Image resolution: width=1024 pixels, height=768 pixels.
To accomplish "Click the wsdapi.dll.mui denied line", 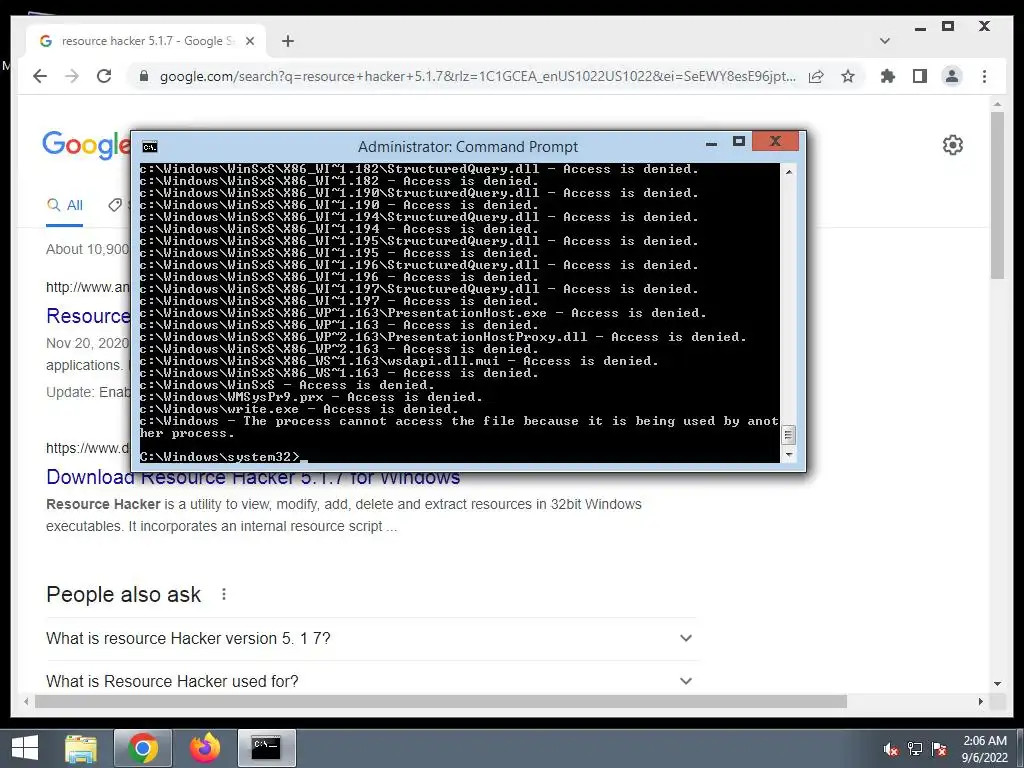I will pos(398,361).
